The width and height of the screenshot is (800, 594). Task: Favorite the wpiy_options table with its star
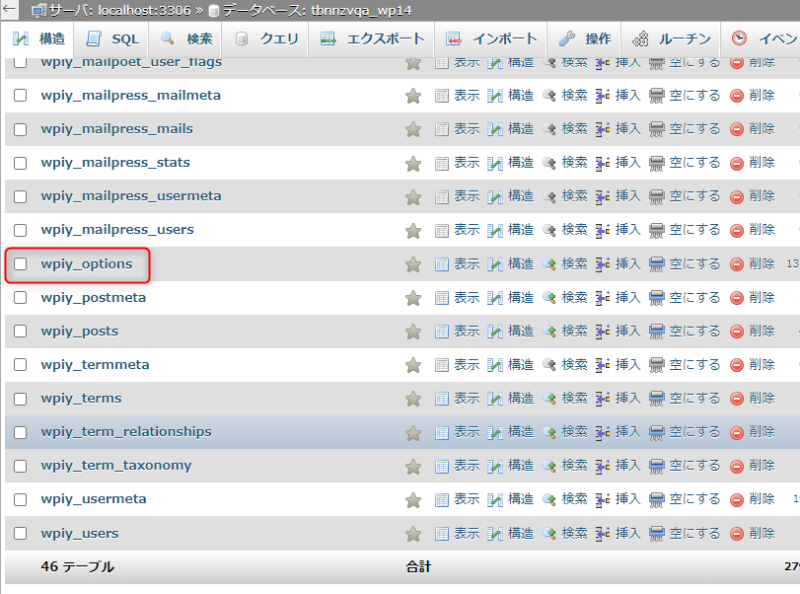413,264
